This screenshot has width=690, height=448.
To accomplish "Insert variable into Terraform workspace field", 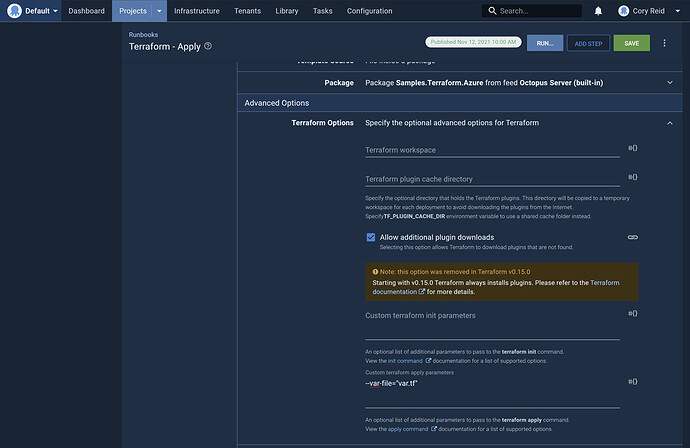I will tap(632, 148).
